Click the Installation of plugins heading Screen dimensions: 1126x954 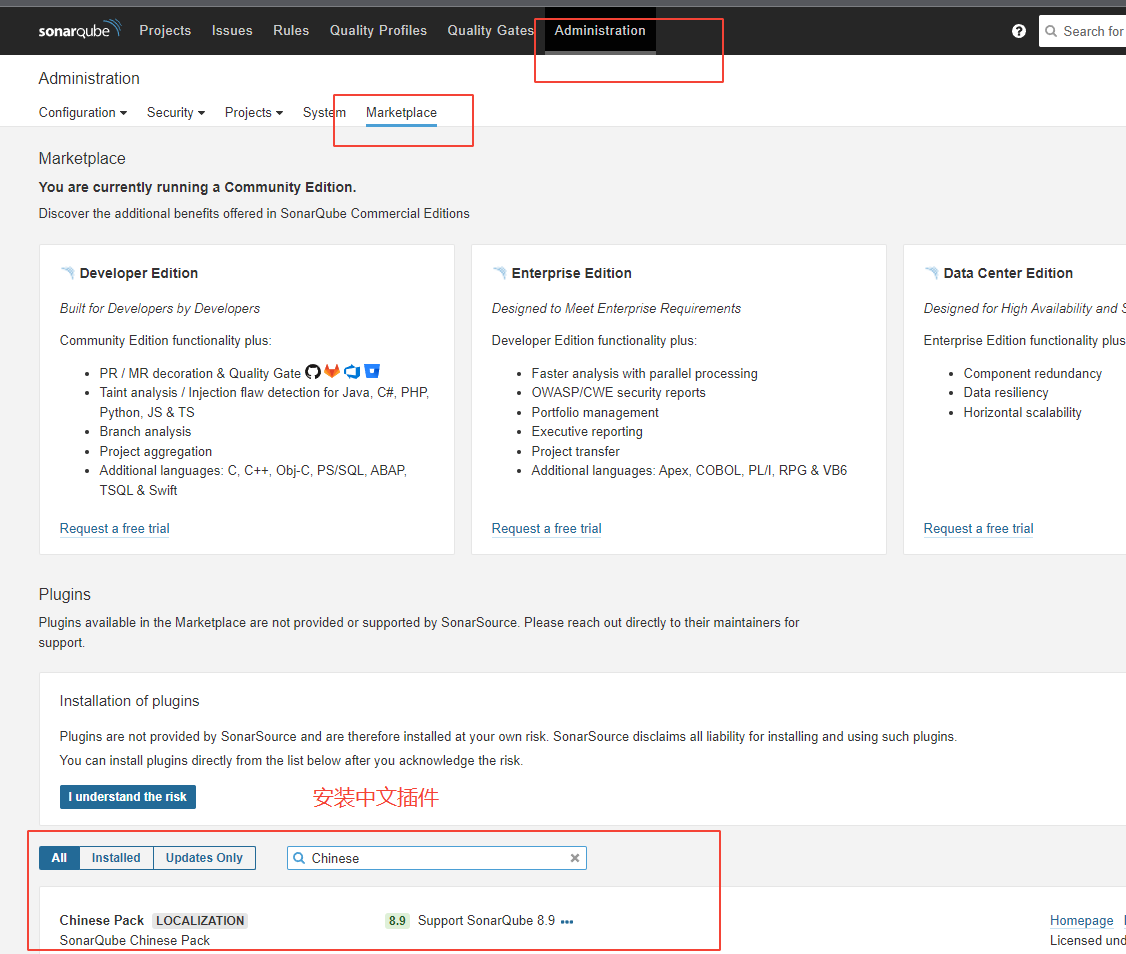pos(129,701)
